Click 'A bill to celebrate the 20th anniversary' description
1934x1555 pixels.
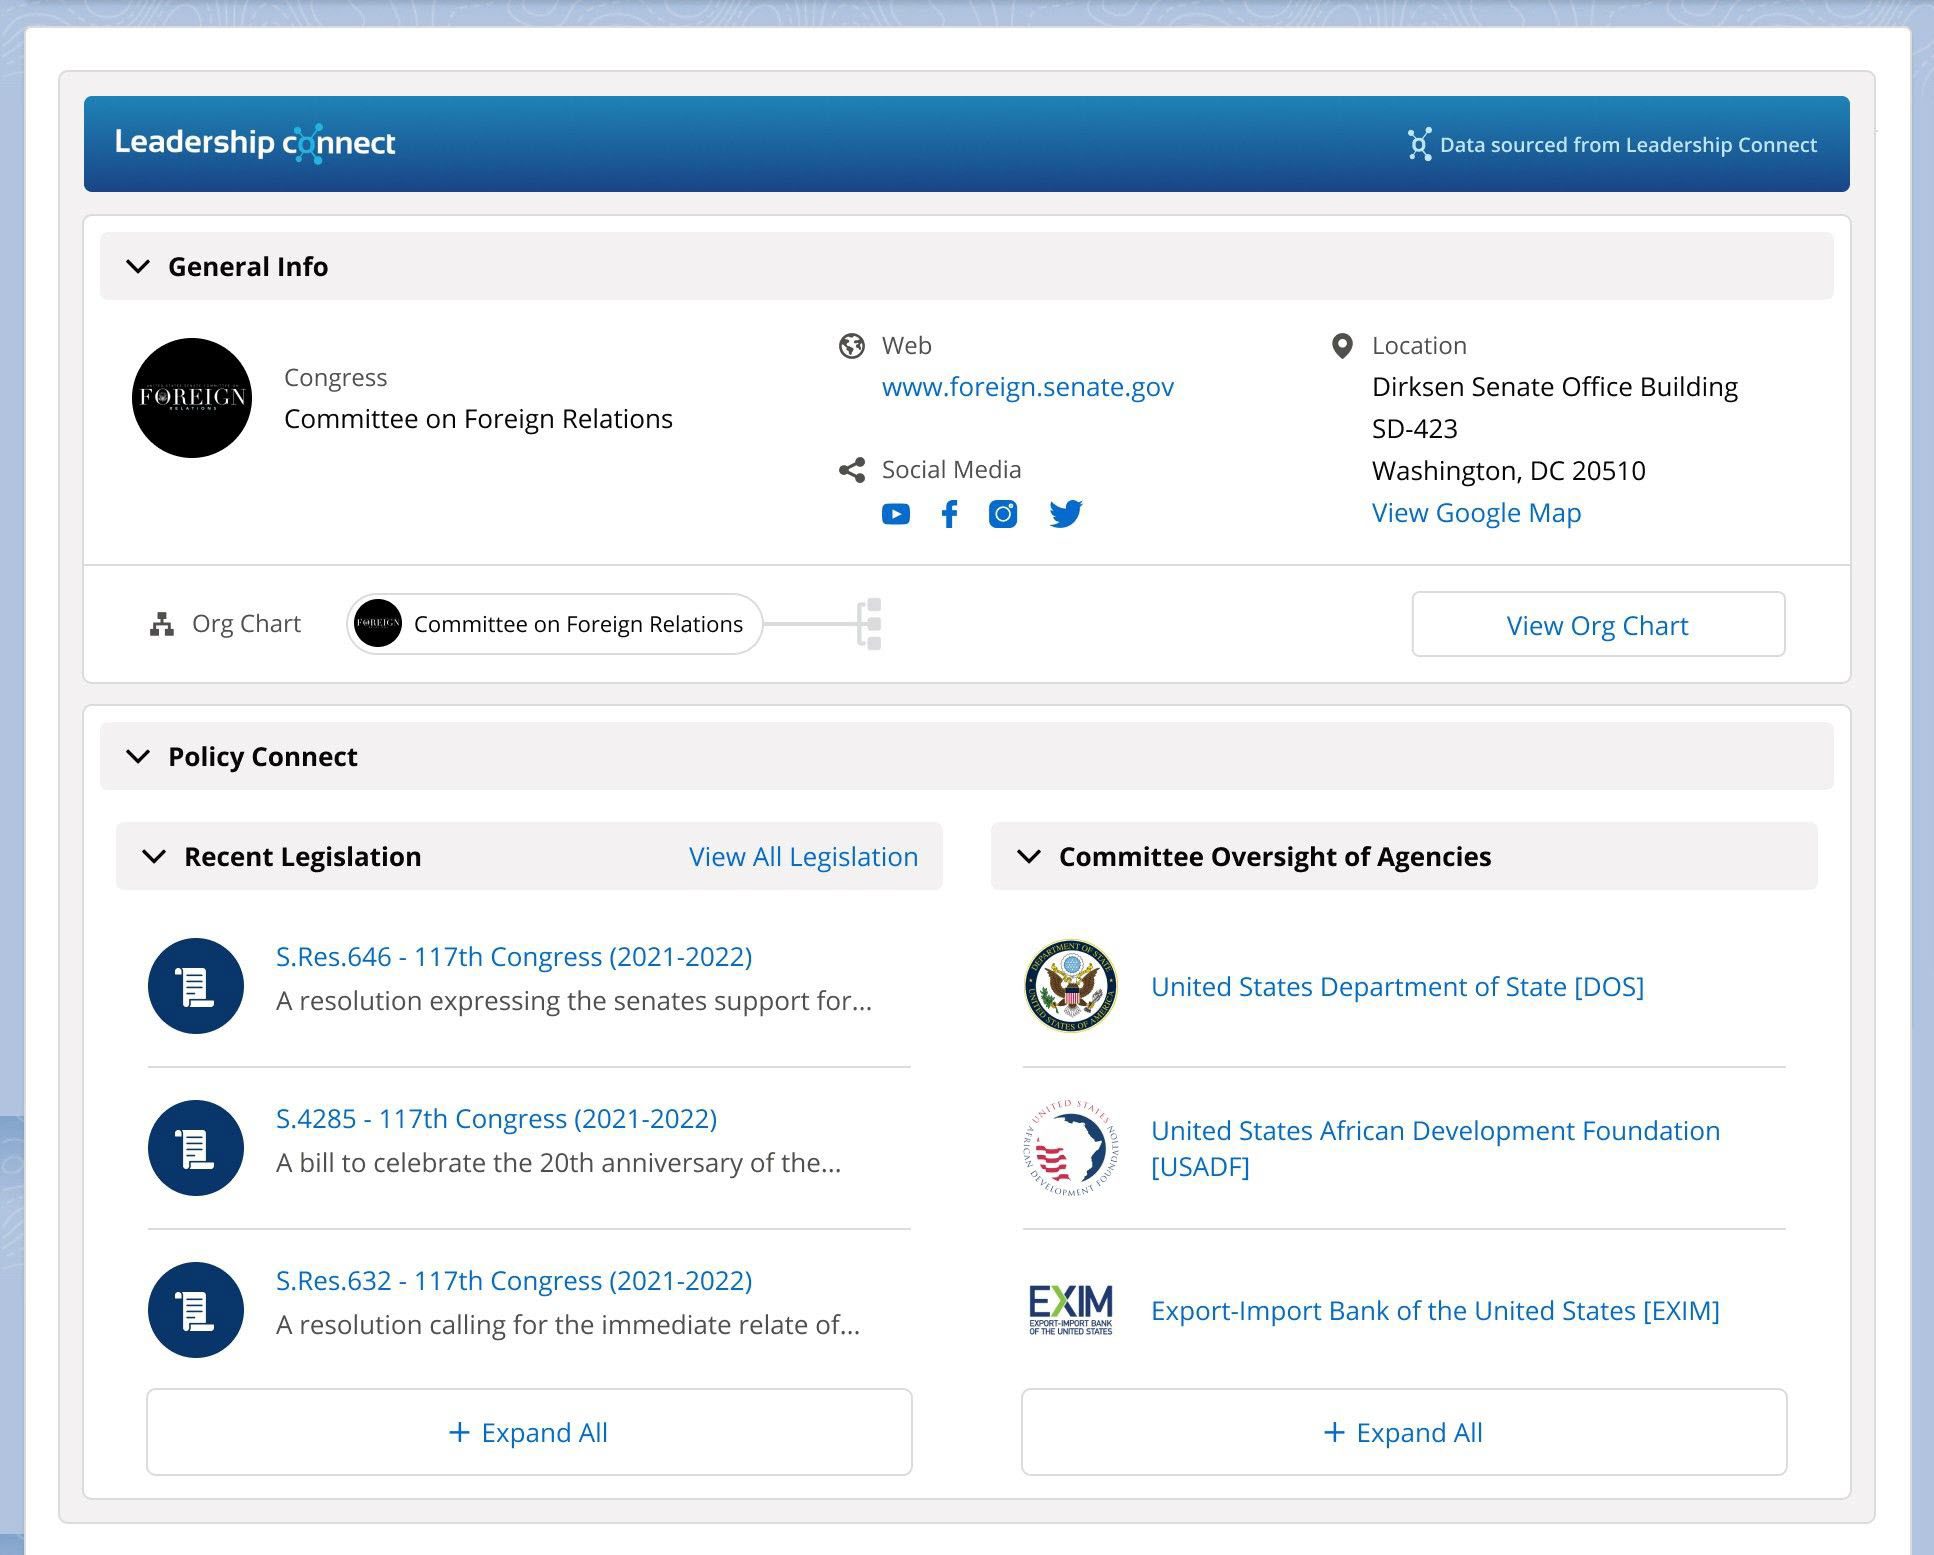click(558, 1163)
